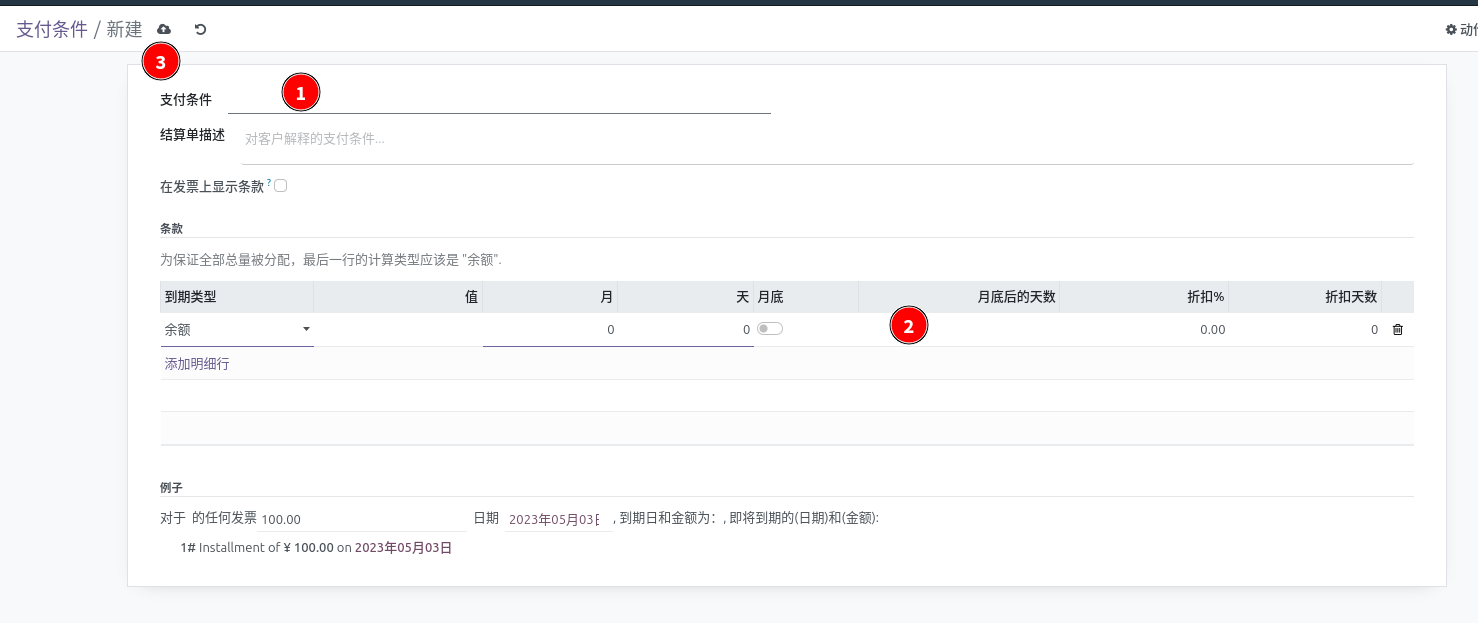Viewport: 1478px width, 623px height.
Task: Click the 折扣天数 cell in the 余额 row
Action: 1305,330
